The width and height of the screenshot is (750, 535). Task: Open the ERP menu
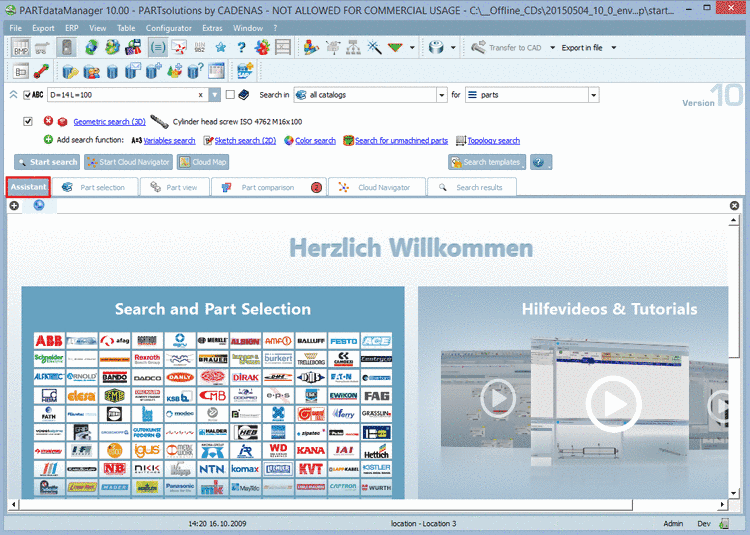(x=72, y=28)
